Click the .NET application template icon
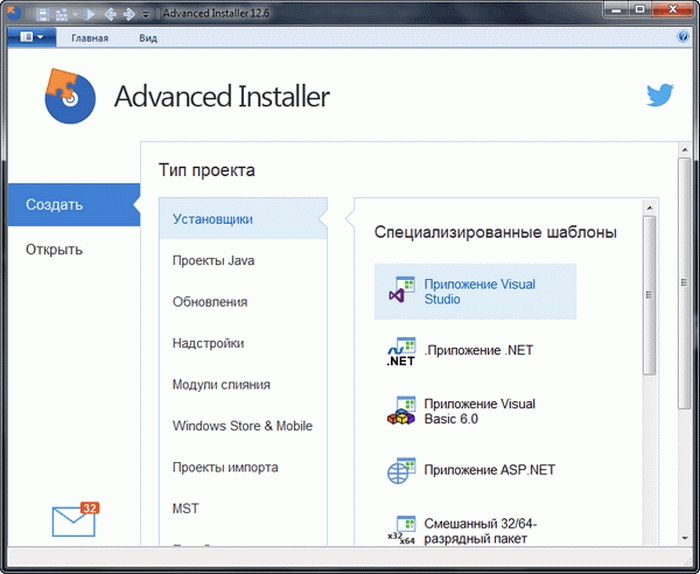Screen dimensions: 700x574 click(401, 351)
